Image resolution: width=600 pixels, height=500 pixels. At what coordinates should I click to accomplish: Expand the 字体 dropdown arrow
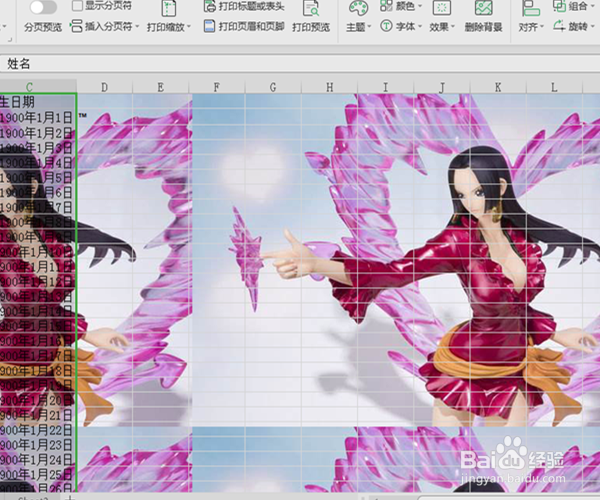(x=420, y=27)
